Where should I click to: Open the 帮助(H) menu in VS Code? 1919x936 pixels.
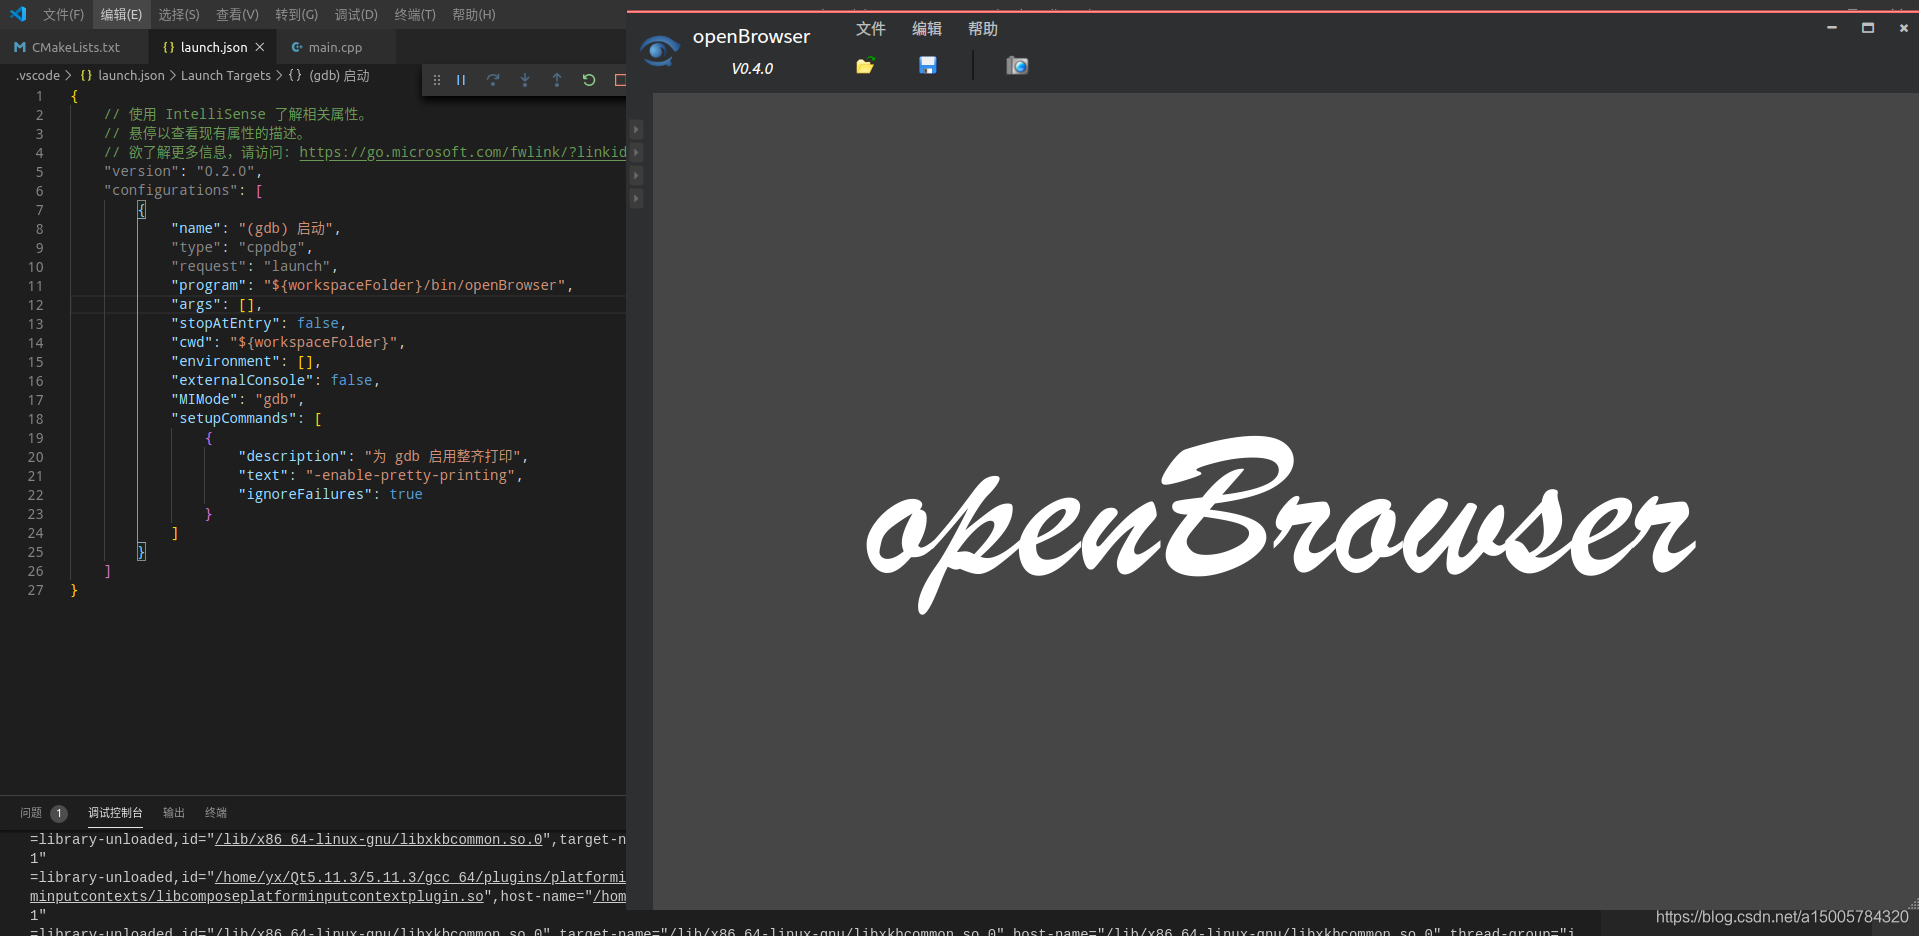474,14
